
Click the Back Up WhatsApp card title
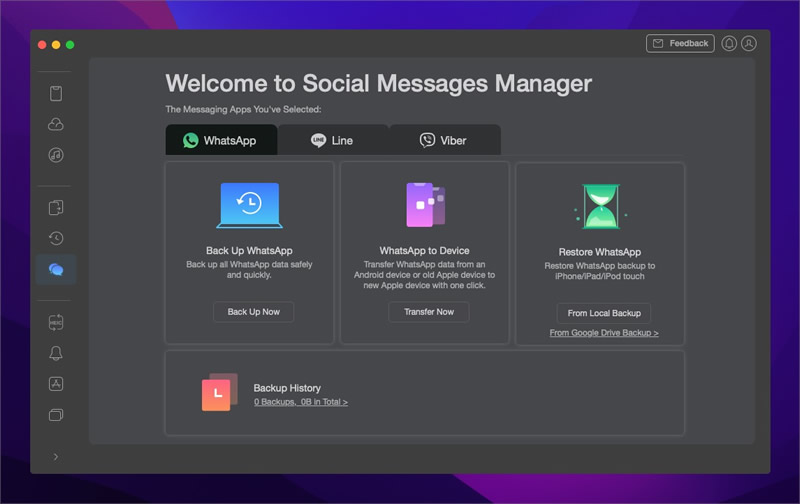(x=249, y=250)
